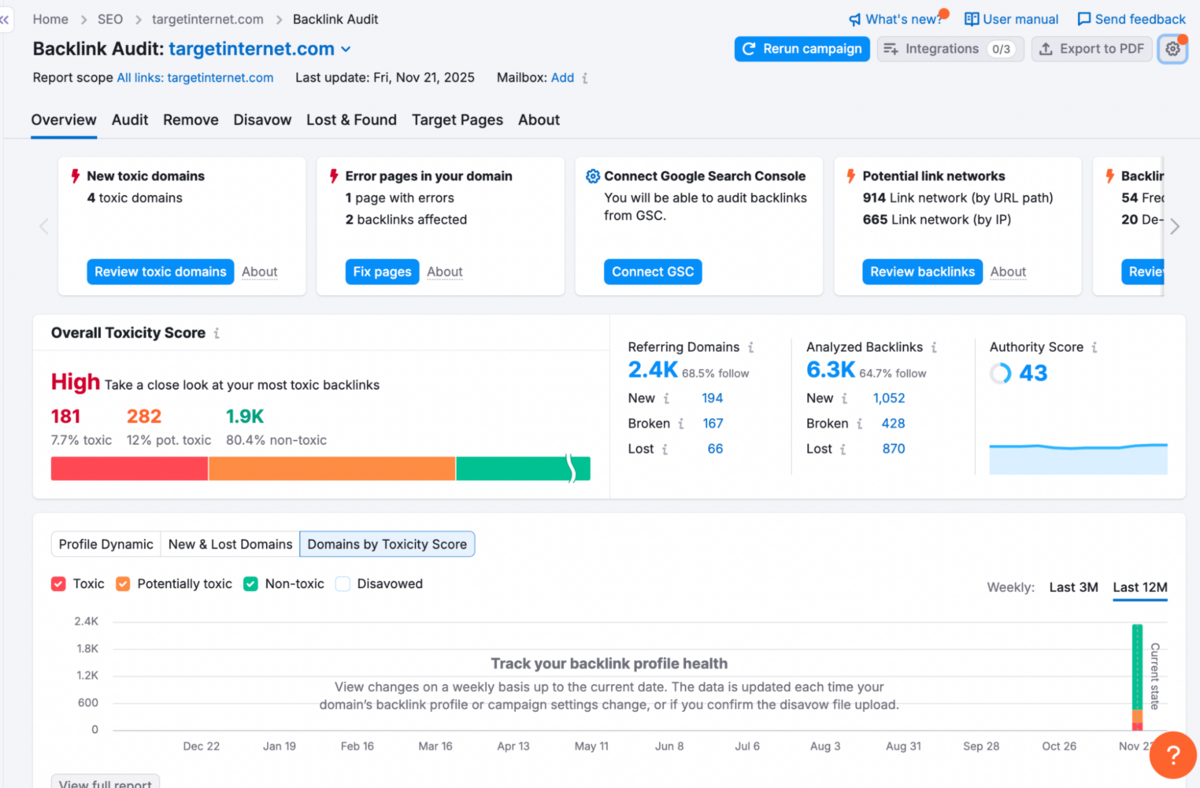Click the User manual book icon

point(971,19)
